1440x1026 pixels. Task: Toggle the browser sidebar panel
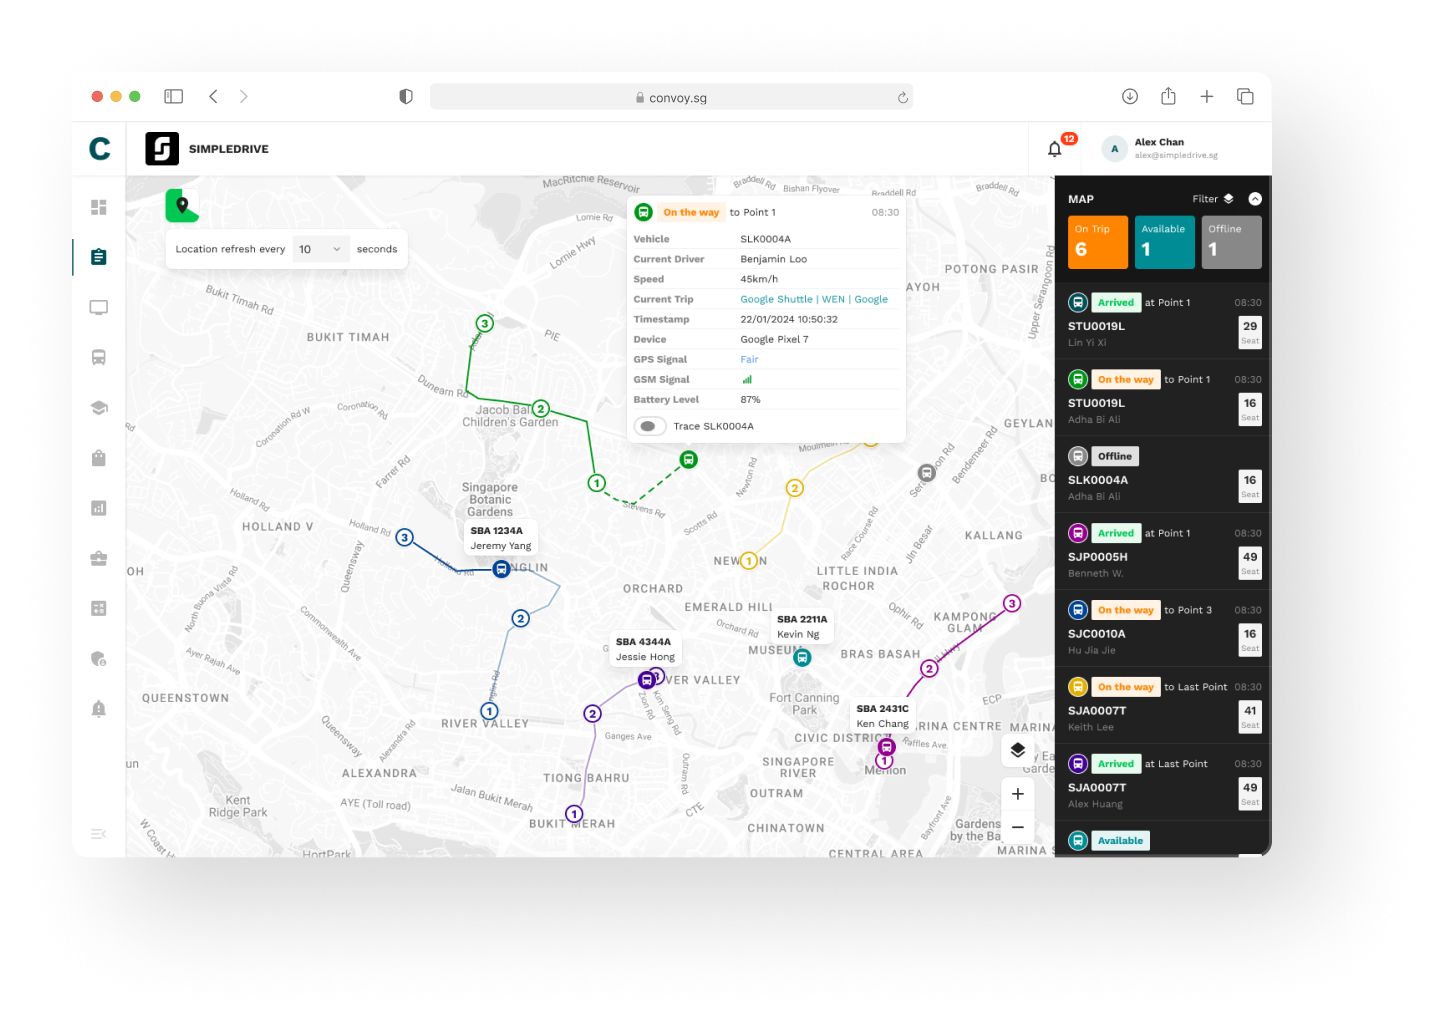coord(173,96)
